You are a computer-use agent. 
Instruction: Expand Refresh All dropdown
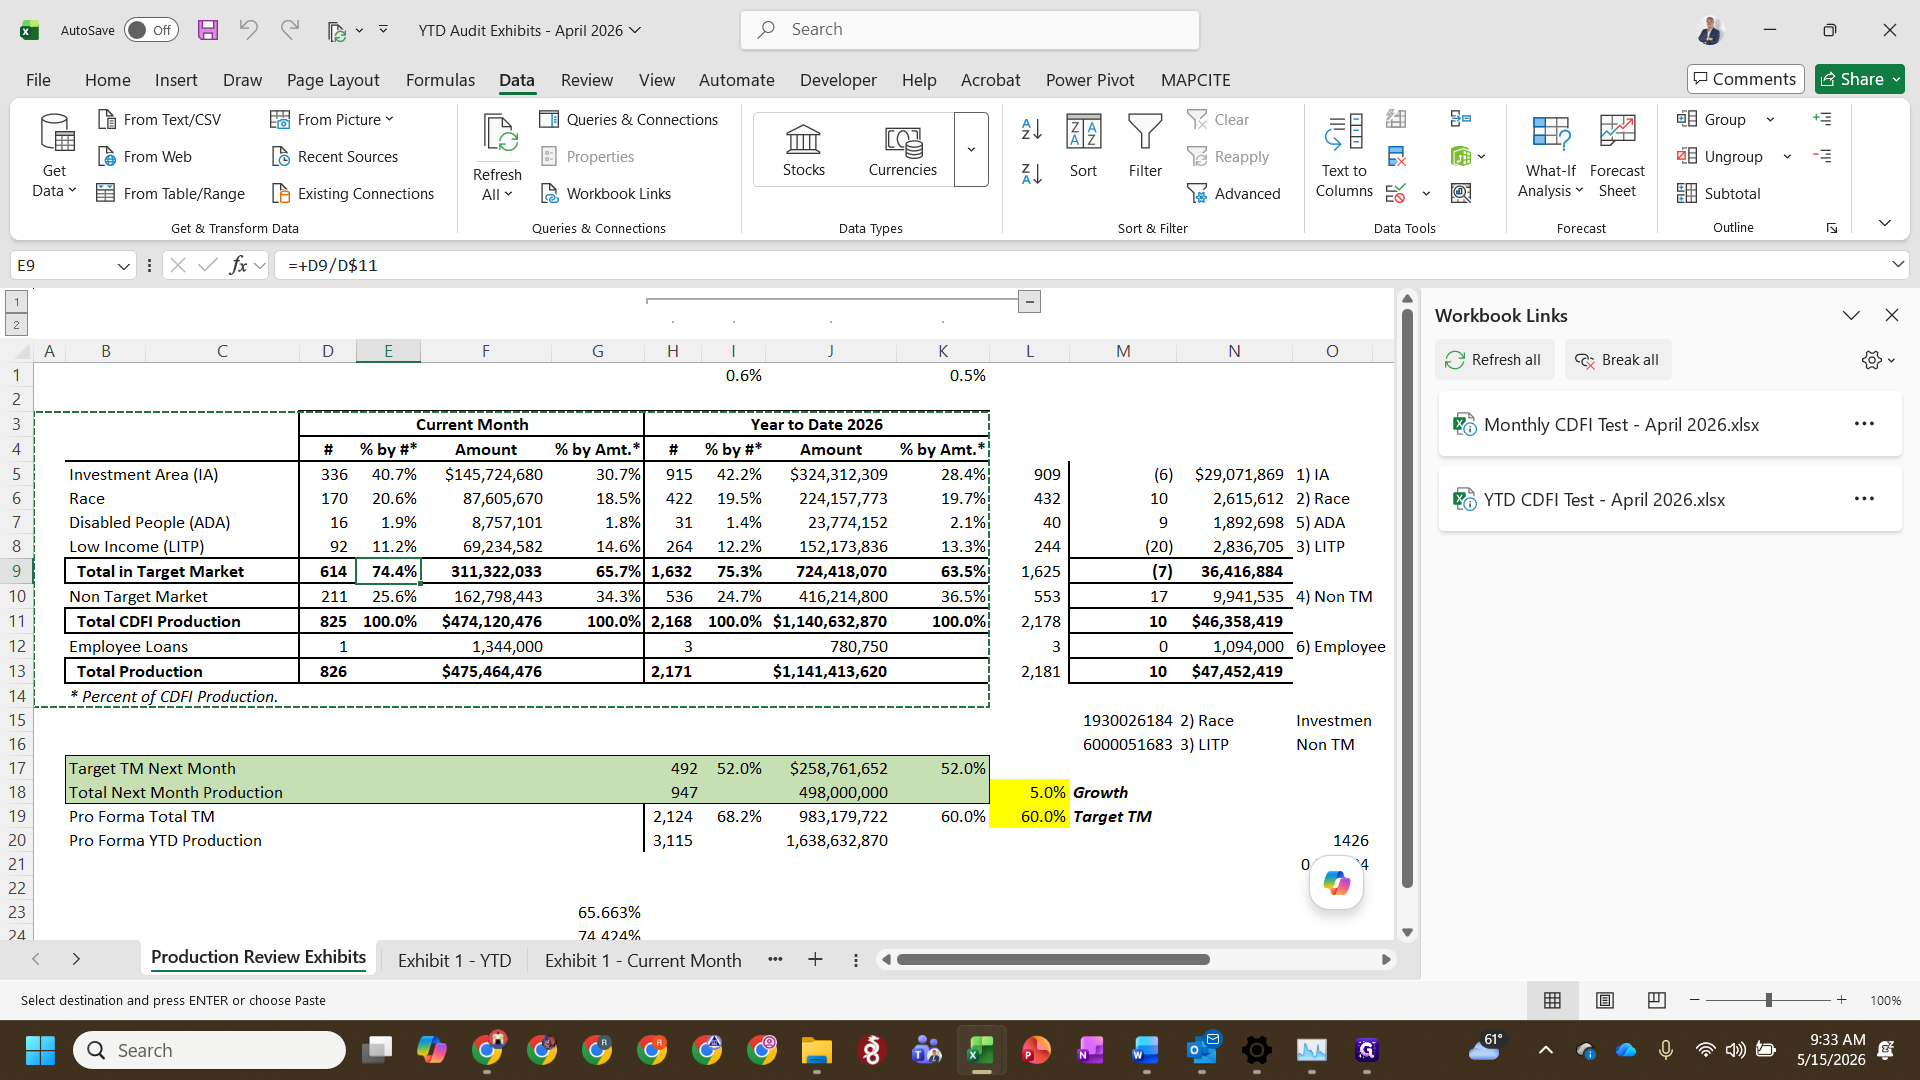point(509,194)
